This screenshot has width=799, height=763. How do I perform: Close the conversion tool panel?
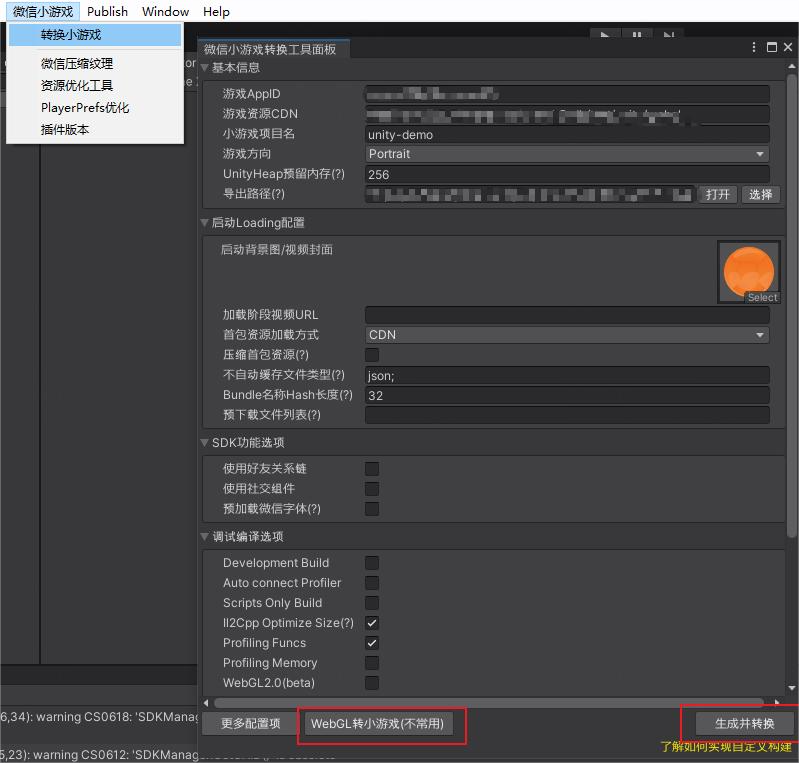click(788, 47)
